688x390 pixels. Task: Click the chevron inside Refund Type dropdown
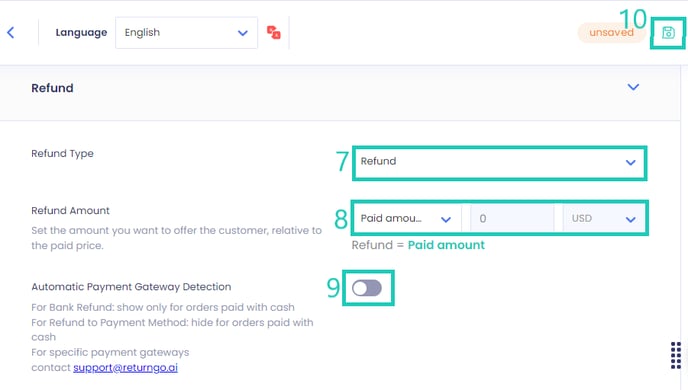[x=631, y=162]
